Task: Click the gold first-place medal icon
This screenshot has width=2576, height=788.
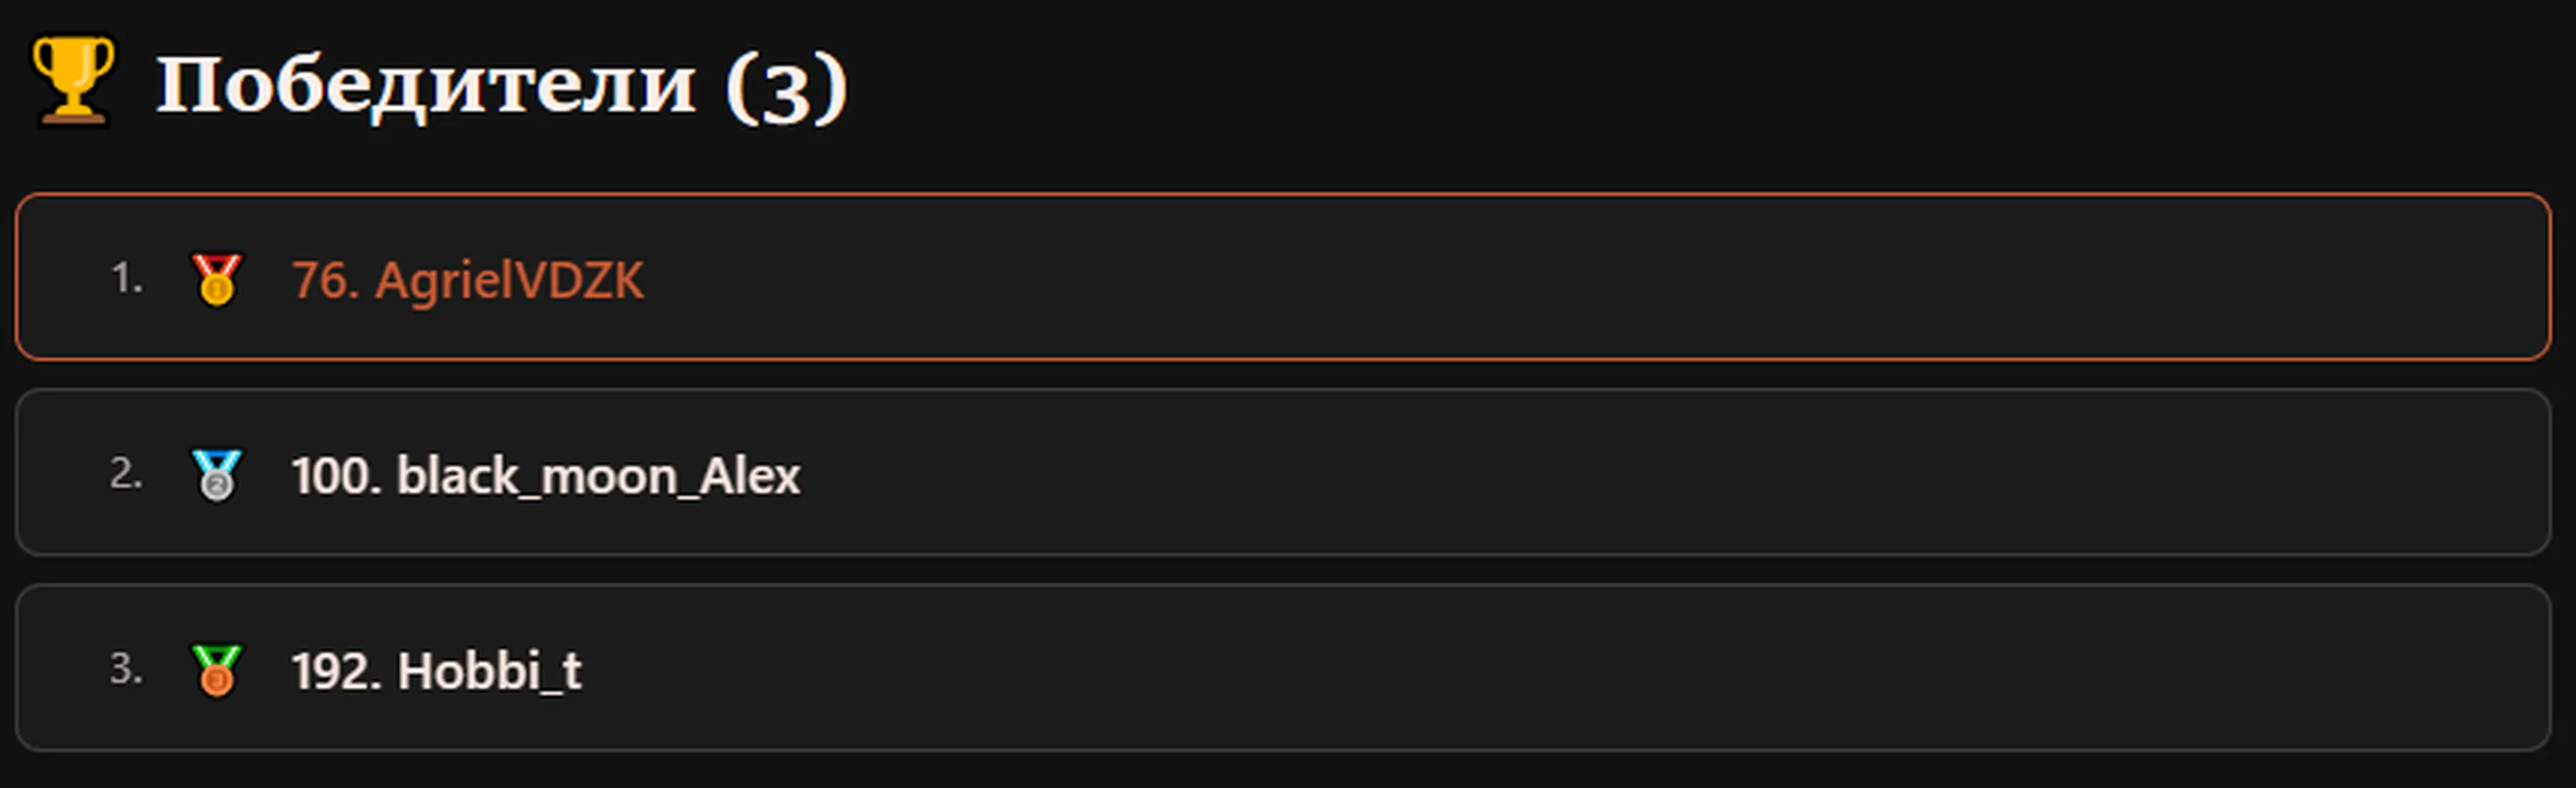Action: pos(216,279)
